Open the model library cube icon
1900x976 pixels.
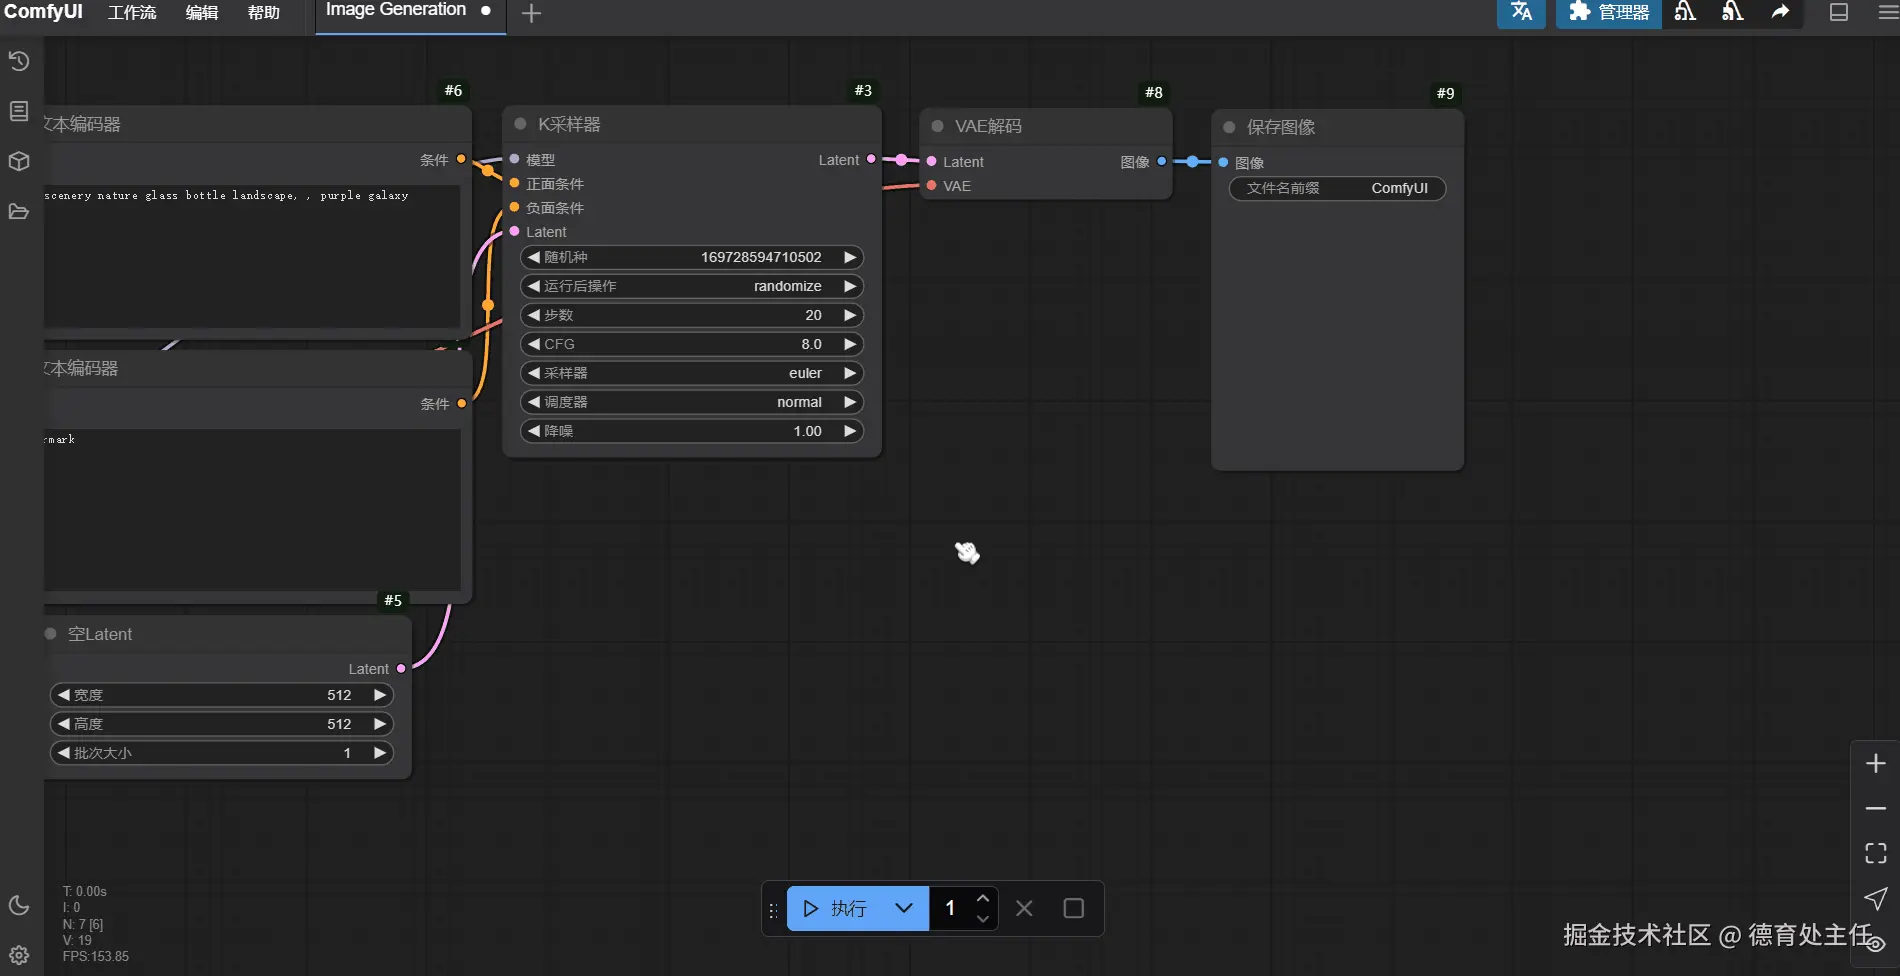[x=19, y=161]
